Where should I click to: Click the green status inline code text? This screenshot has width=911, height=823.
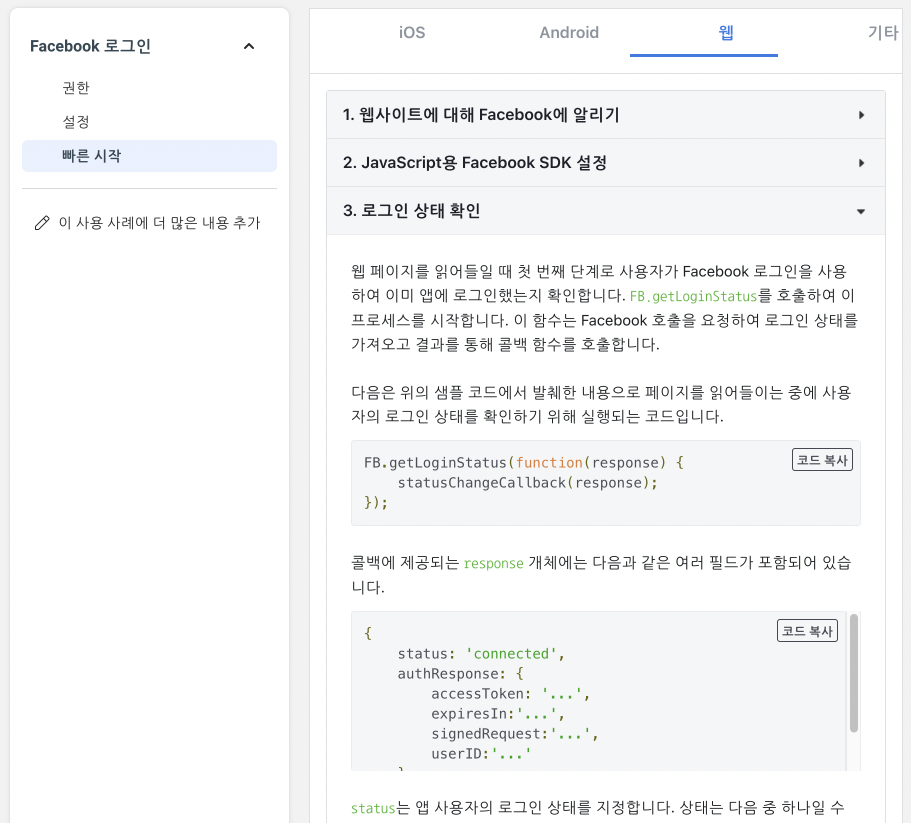(372, 808)
